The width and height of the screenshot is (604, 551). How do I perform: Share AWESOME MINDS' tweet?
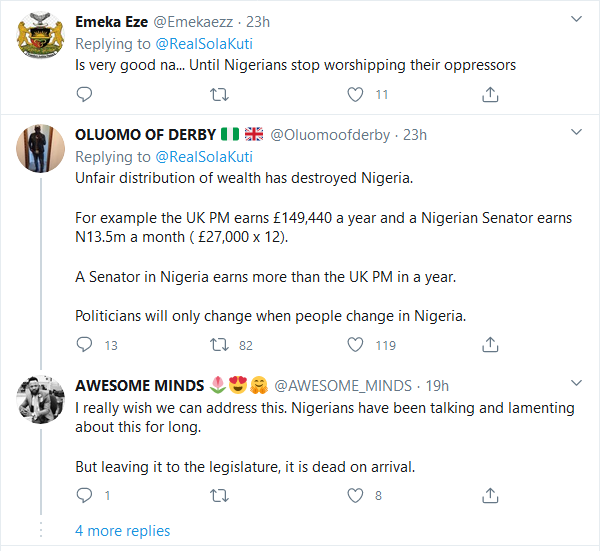[490, 495]
